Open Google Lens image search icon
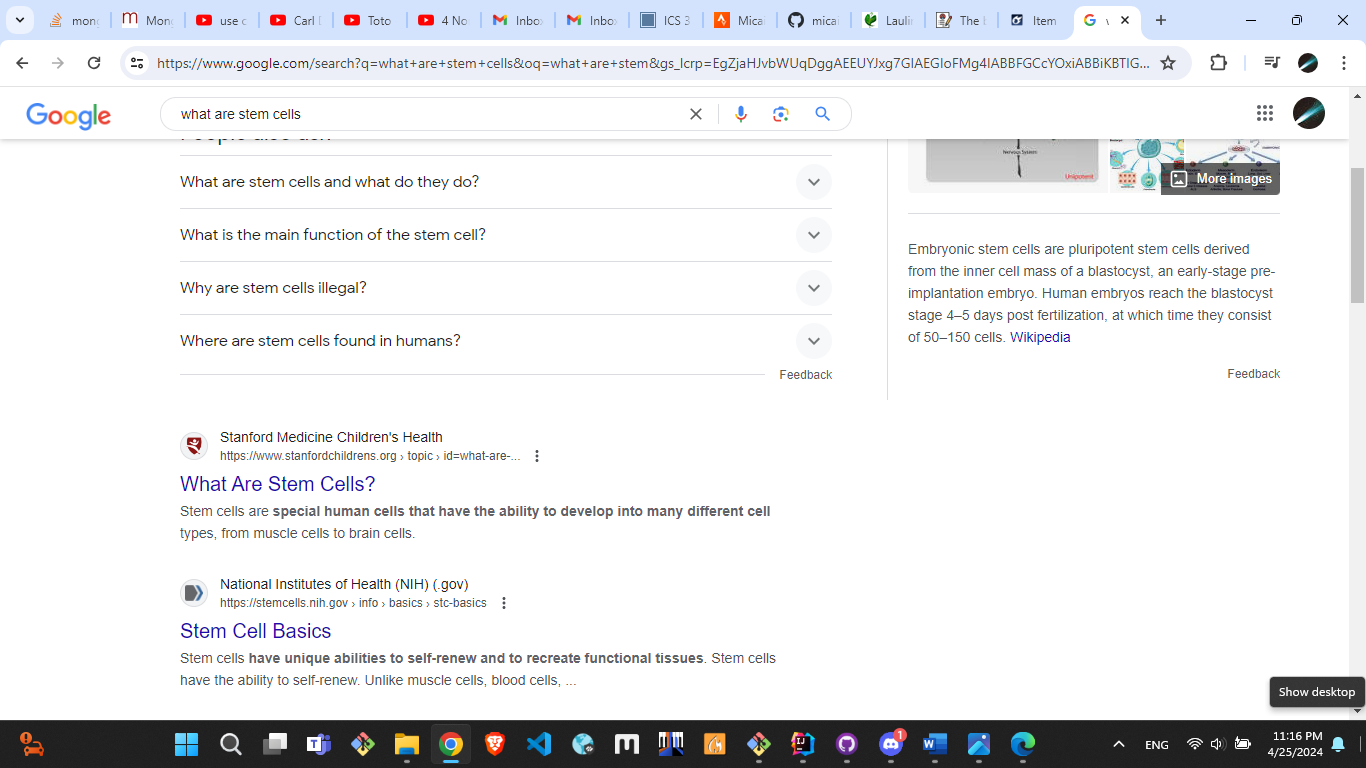Viewport: 1366px width, 768px height. tap(781, 114)
